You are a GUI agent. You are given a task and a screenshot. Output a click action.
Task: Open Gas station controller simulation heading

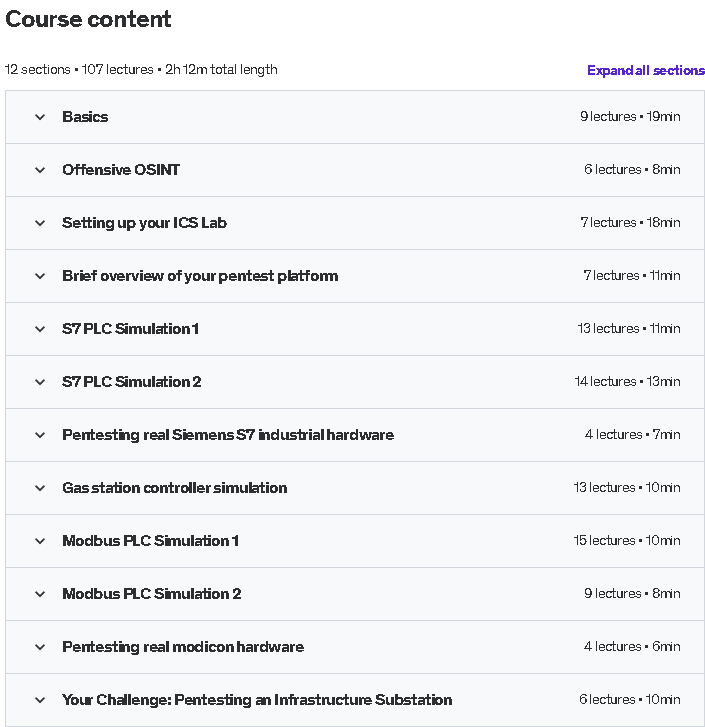click(174, 488)
